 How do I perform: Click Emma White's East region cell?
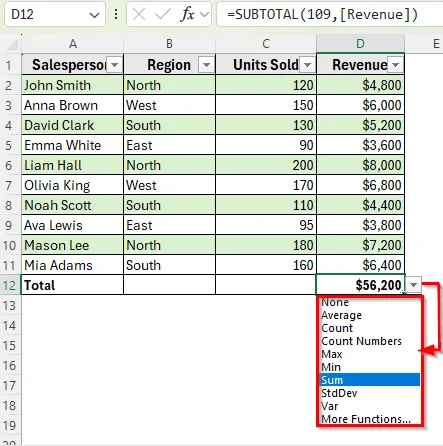[170, 145]
